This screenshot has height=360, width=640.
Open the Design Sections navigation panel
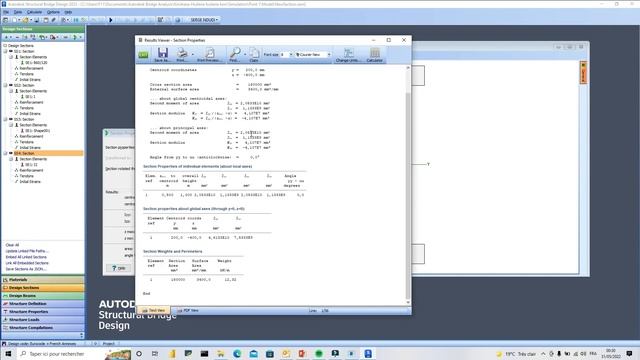42,288
